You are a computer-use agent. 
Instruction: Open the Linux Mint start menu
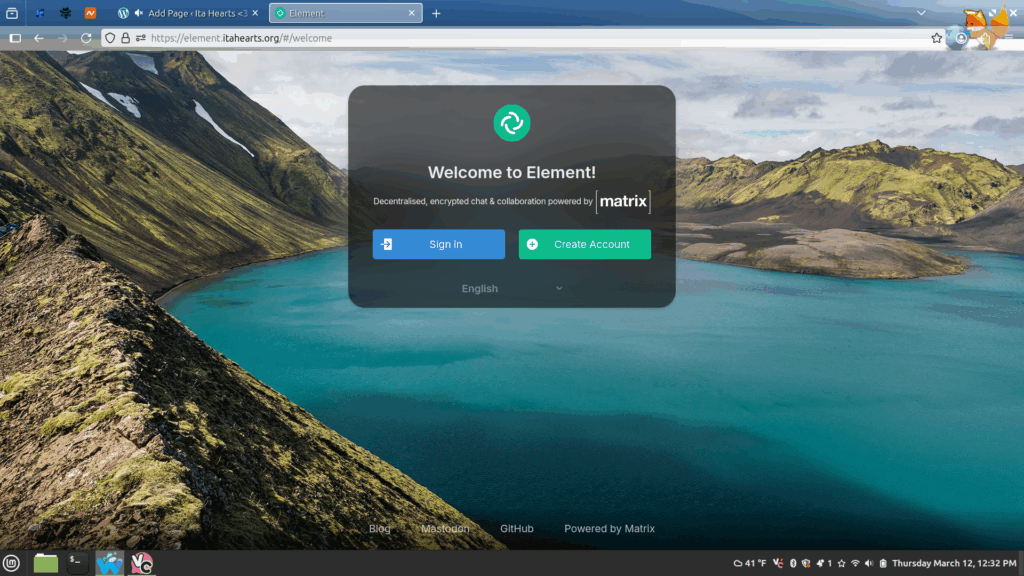click(12, 563)
